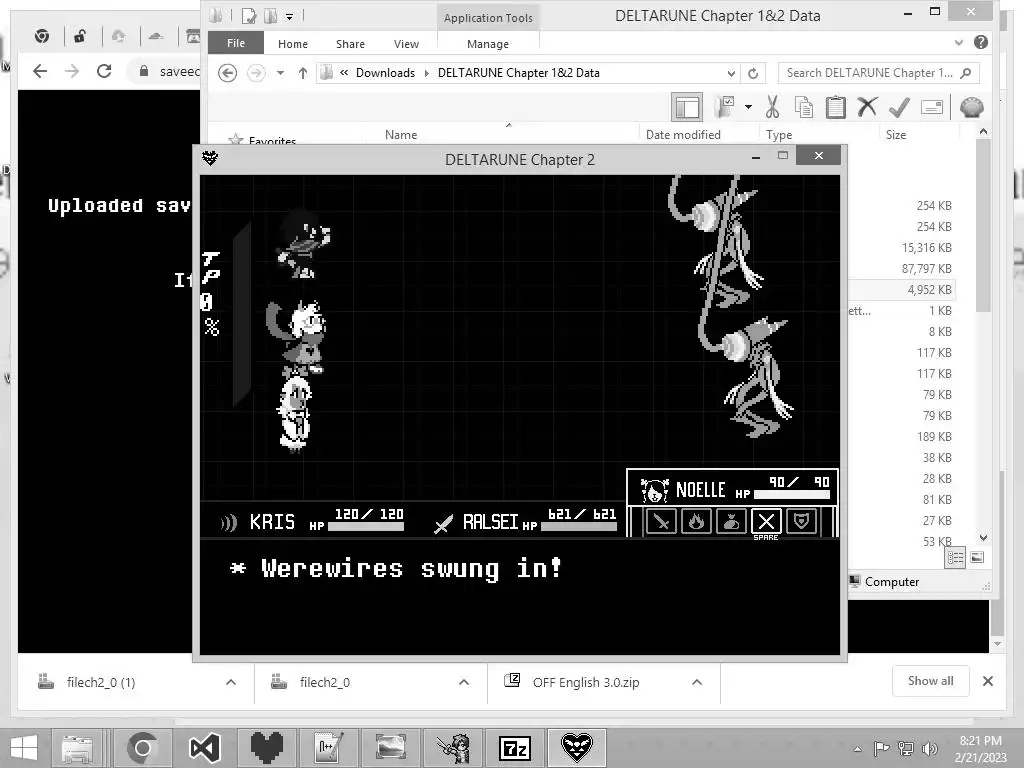
Task: Switch to the View ribbon tab
Action: tap(406, 44)
